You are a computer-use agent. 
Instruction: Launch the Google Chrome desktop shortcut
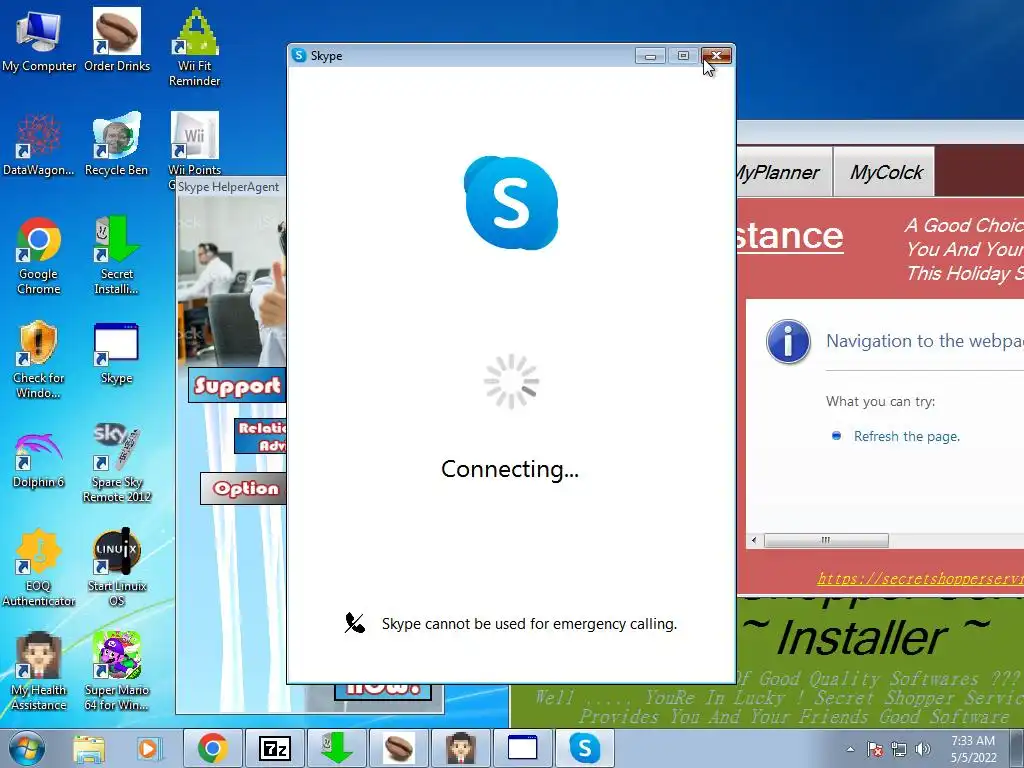39,256
